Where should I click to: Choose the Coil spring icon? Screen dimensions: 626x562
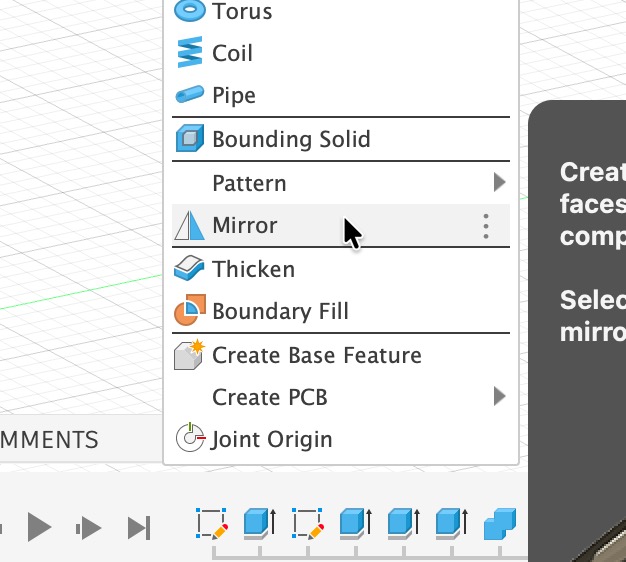189,53
